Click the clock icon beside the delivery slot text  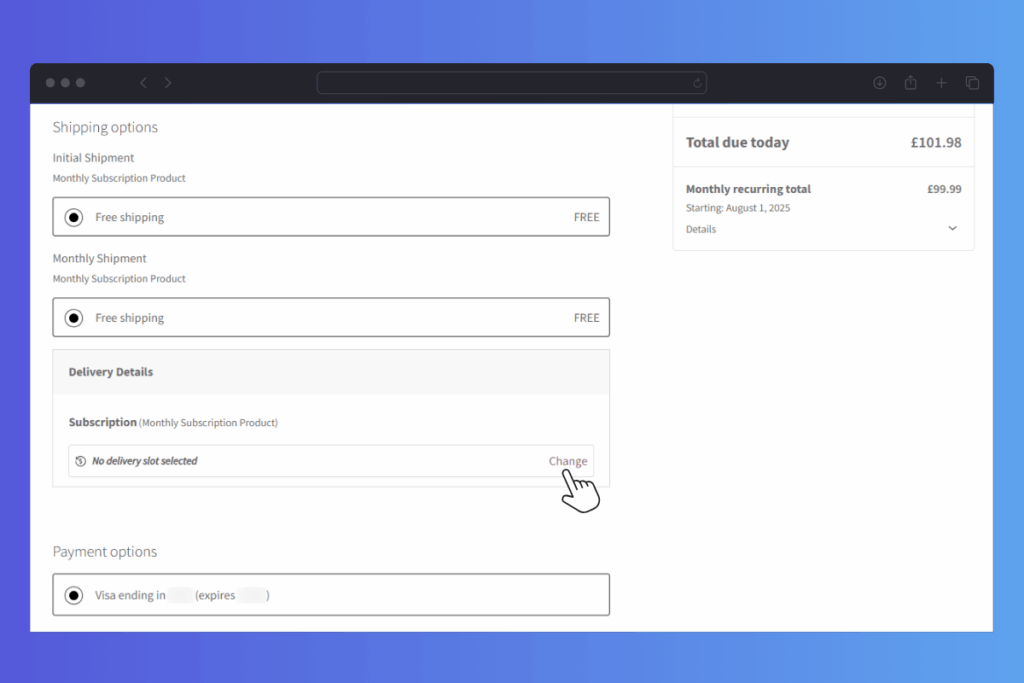point(79,461)
